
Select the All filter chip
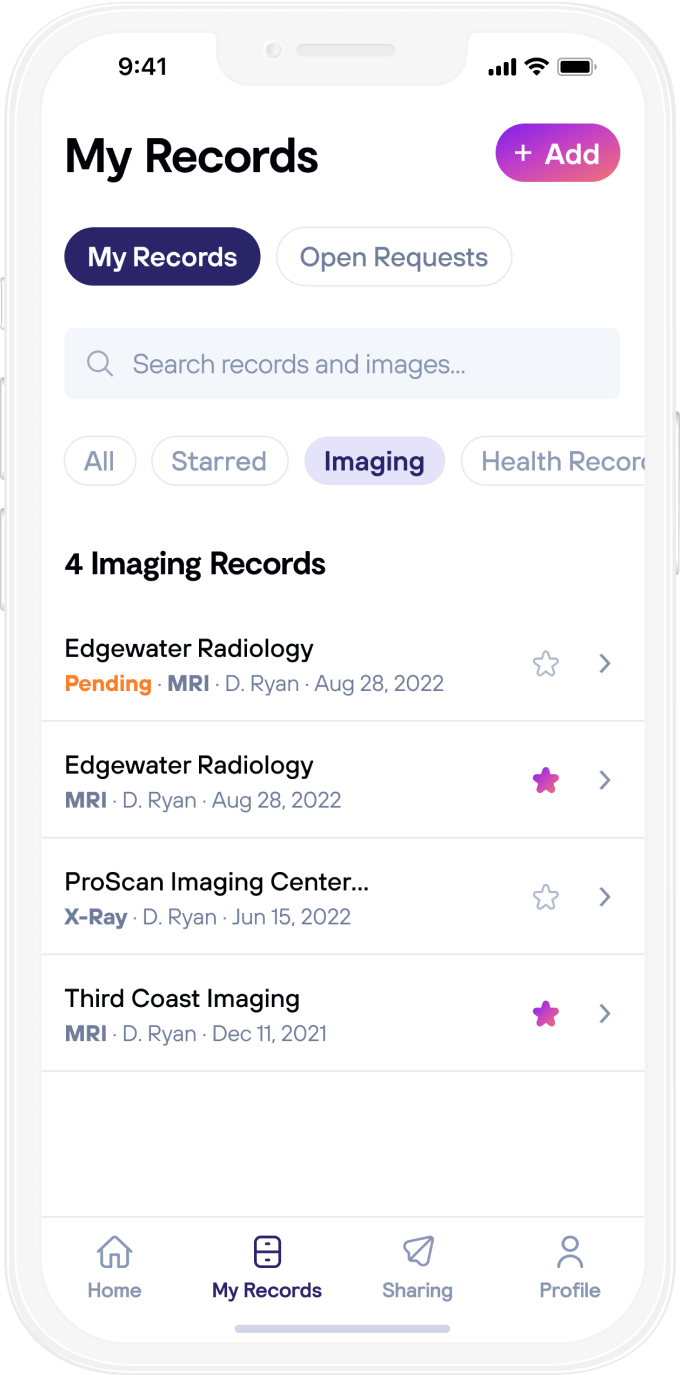coord(100,461)
